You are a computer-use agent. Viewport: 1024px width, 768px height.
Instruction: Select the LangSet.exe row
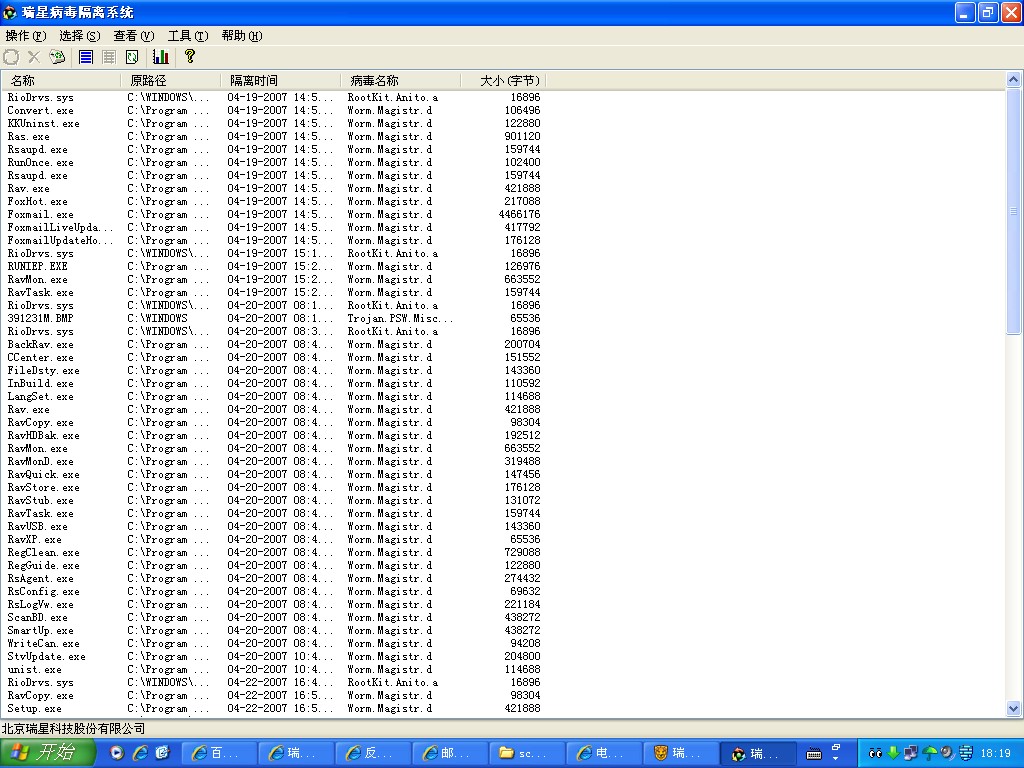click(274, 396)
